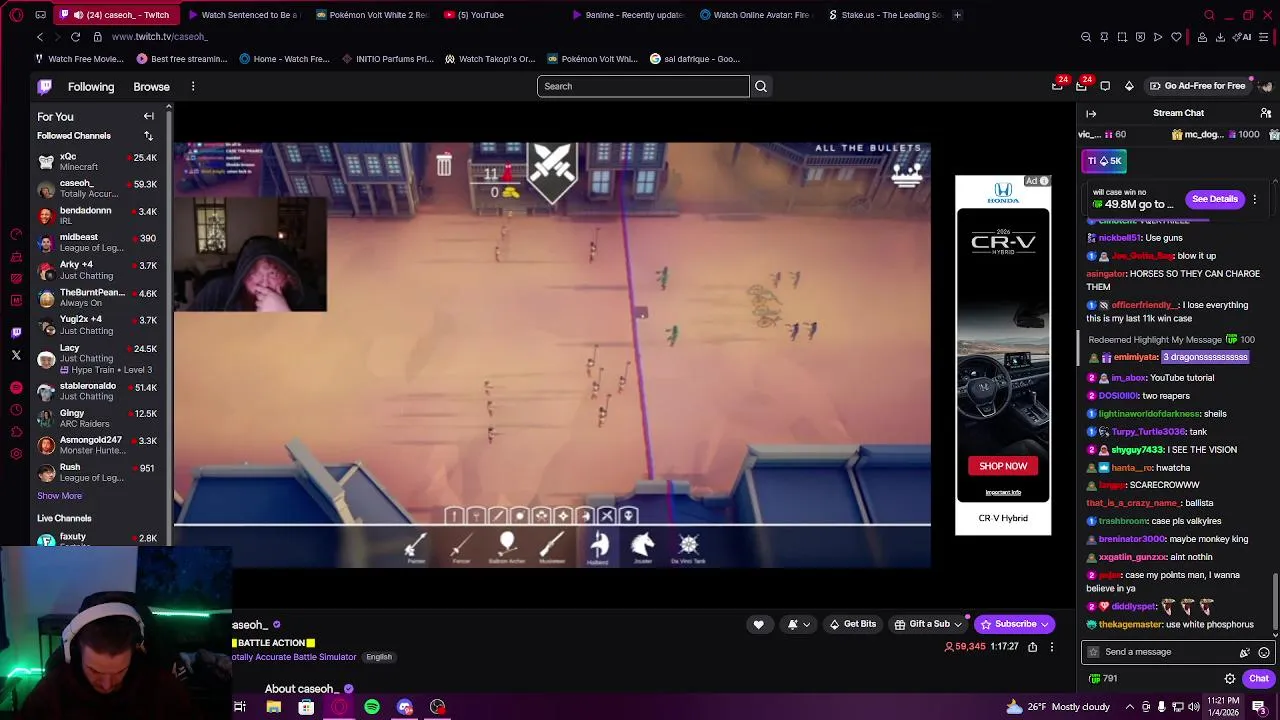Open the Browse menu item
1280x720 pixels.
(x=152, y=87)
